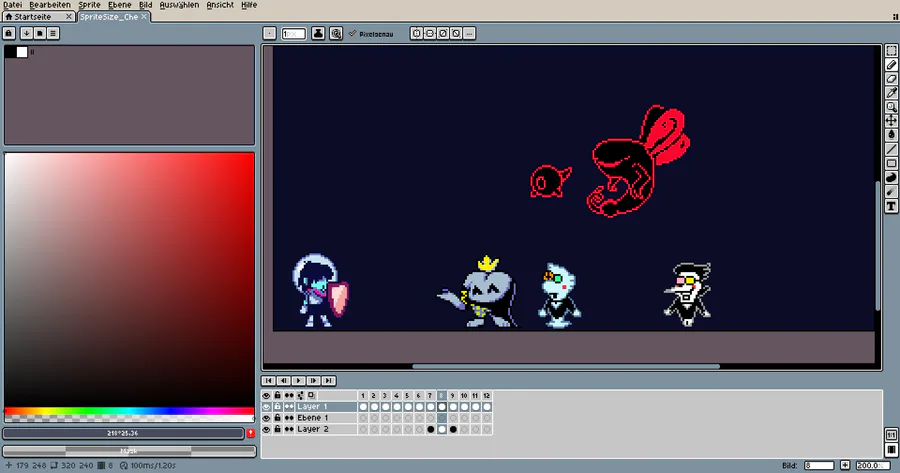Jump to the last frame
This screenshot has width=900, height=473.
pos(328,381)
